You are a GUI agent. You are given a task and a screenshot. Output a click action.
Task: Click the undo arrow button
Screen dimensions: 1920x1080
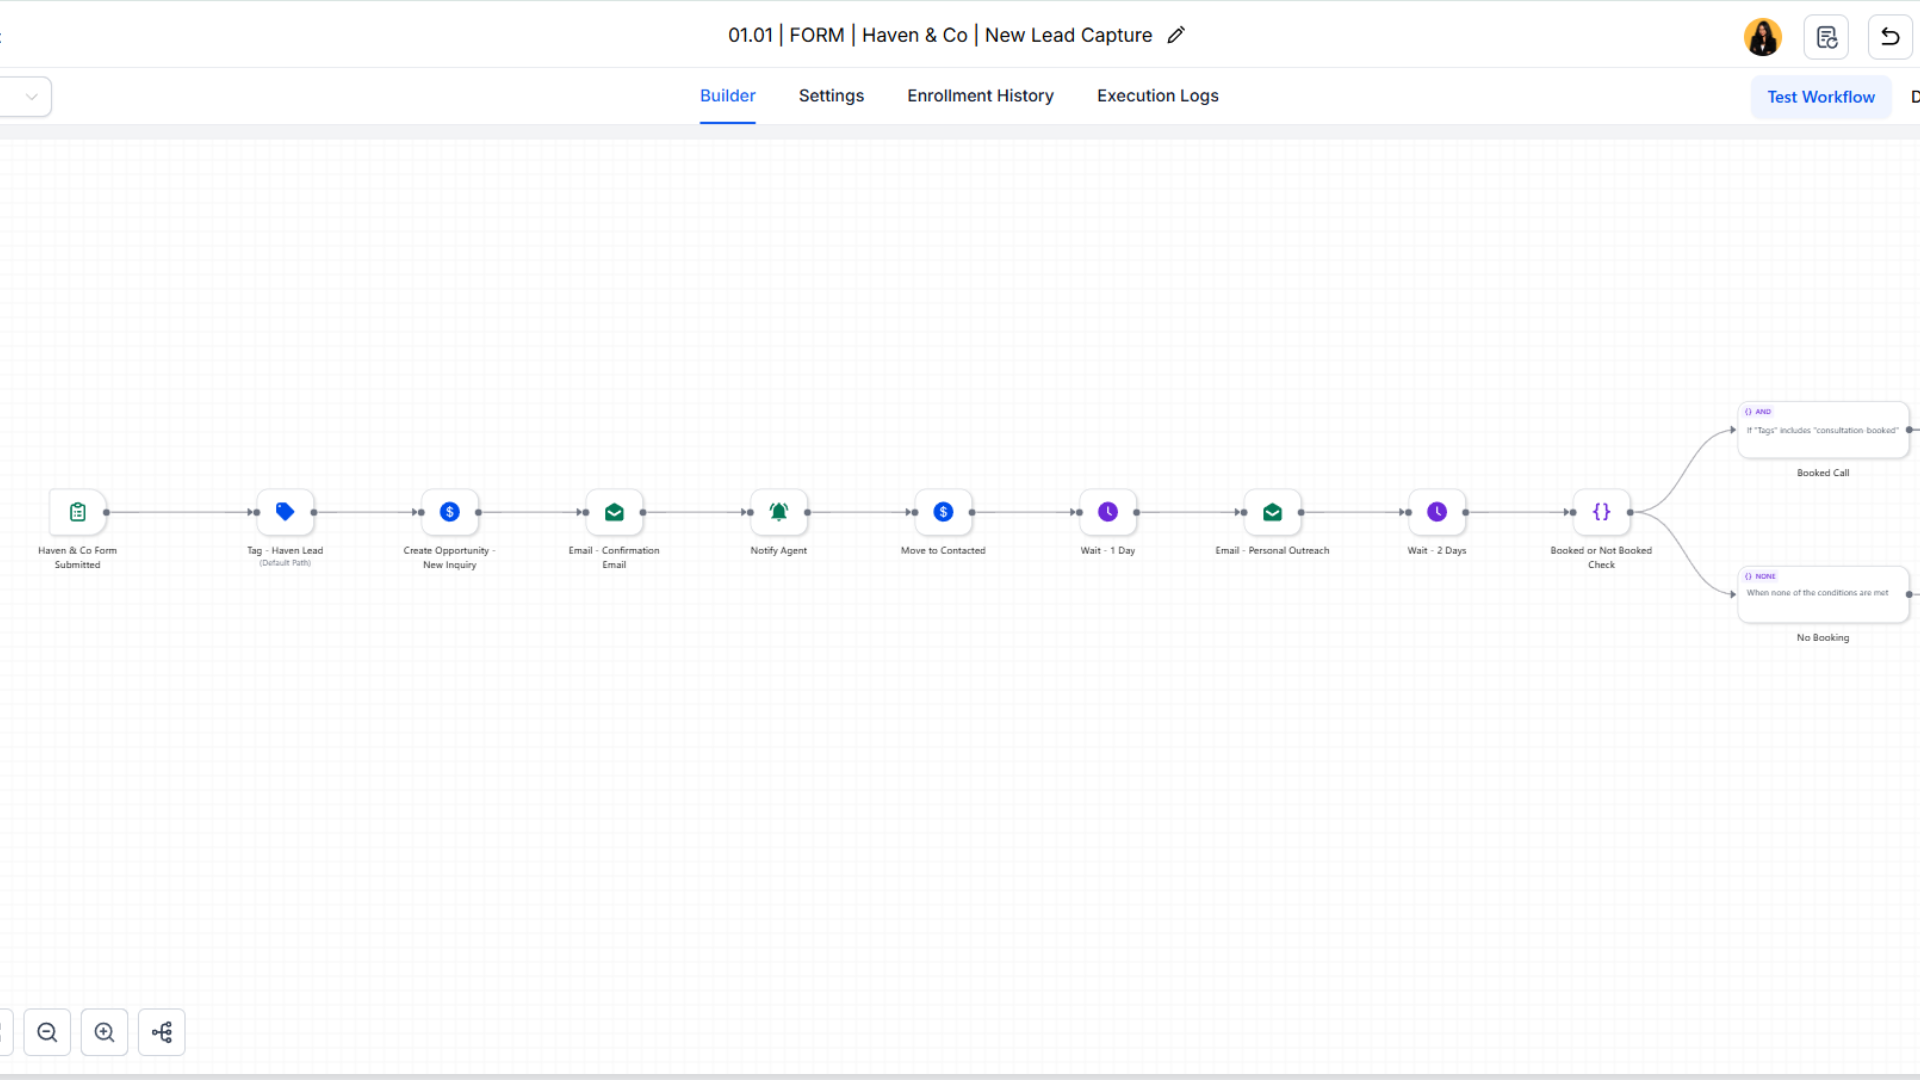pos(1890,37)
